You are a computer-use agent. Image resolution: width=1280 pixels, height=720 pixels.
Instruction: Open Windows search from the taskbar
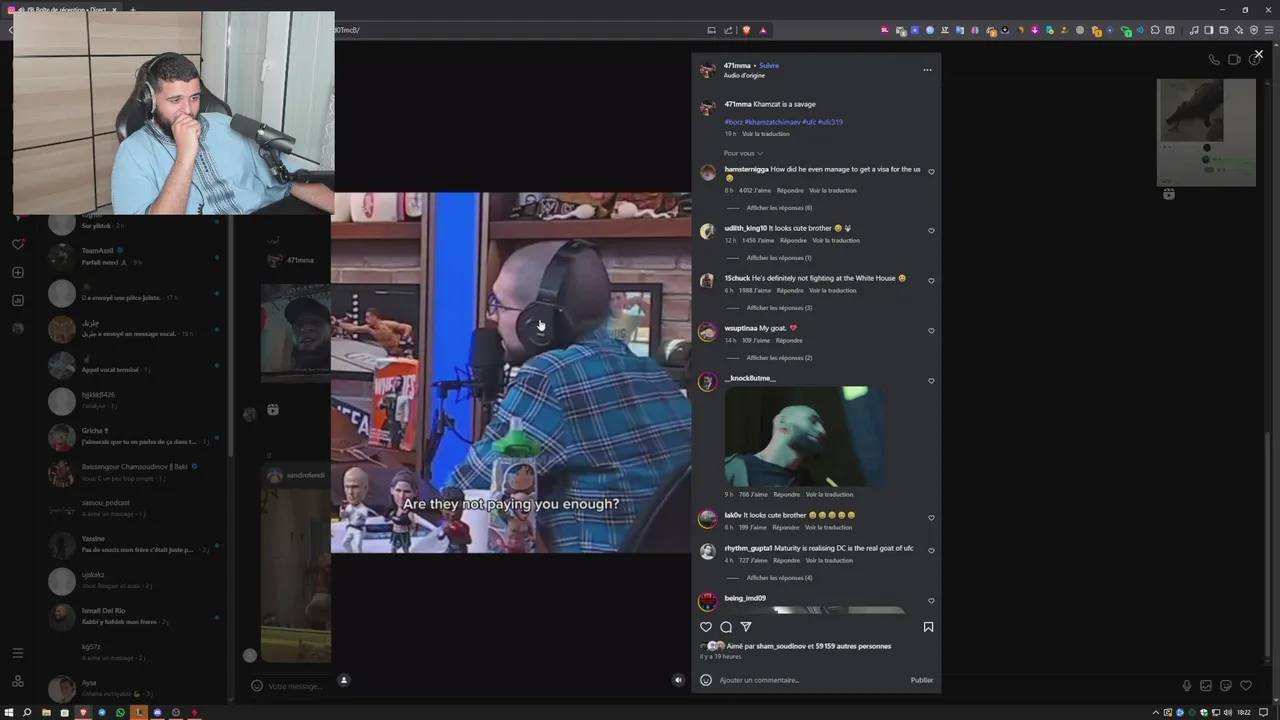27,712
